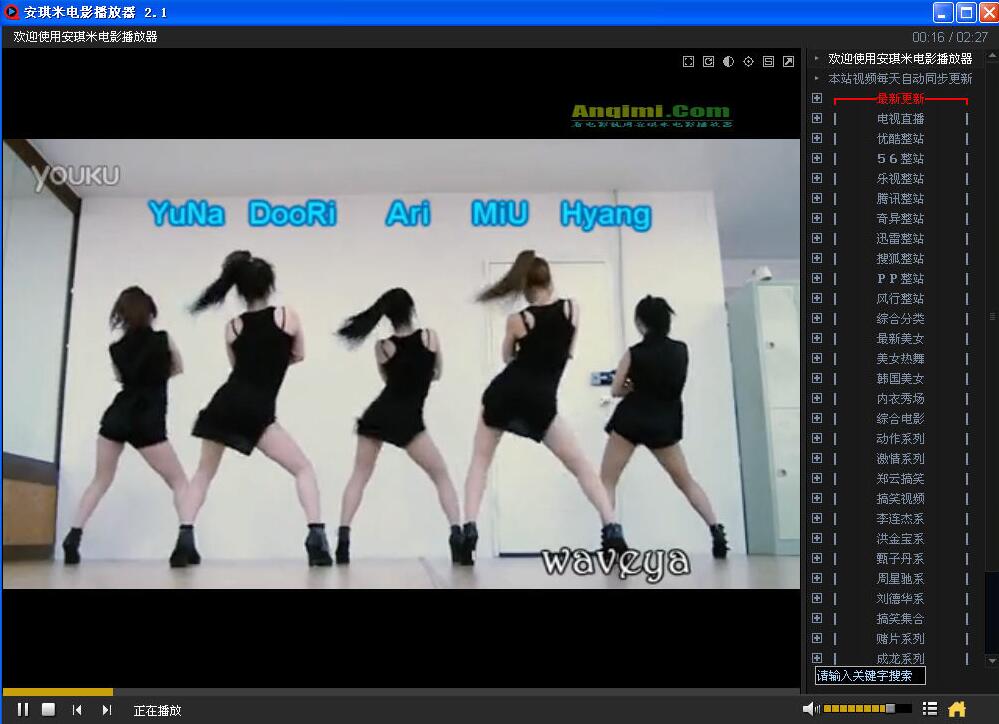This screenshot has height=724, width=999.
Task: Pause the playing video
Action: (x=23, y=709)
